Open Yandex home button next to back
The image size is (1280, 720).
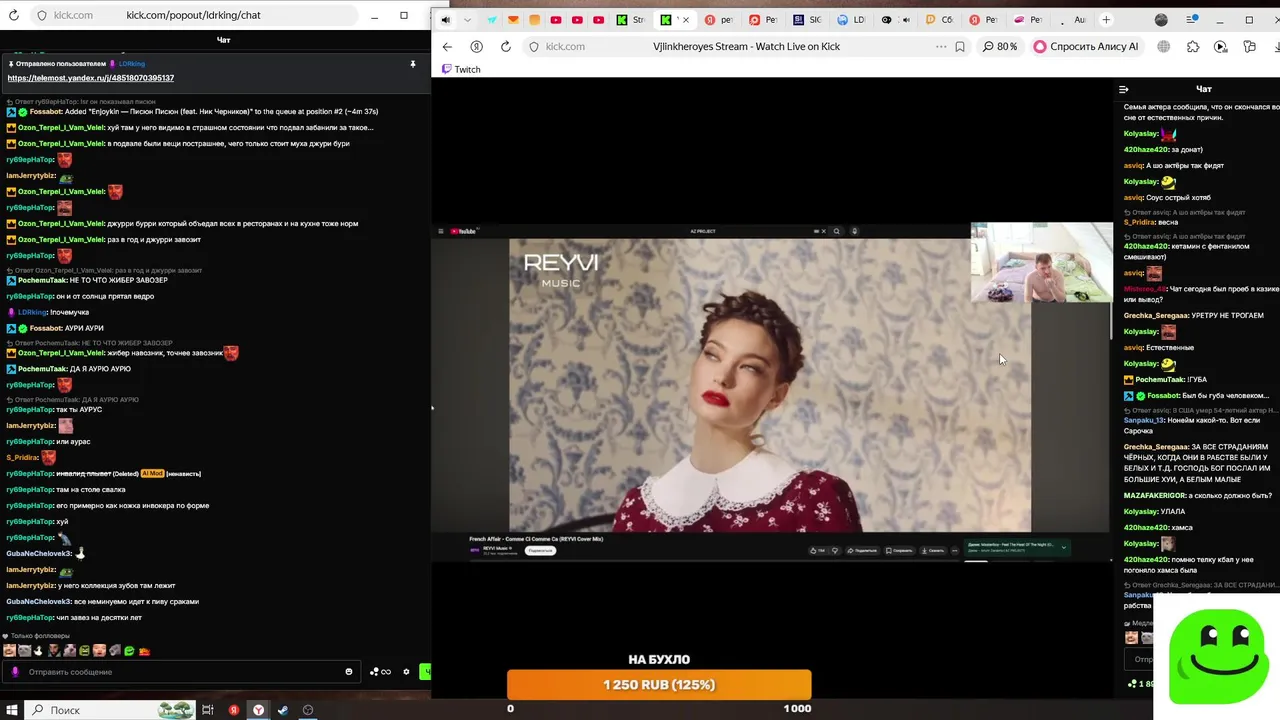476,46
